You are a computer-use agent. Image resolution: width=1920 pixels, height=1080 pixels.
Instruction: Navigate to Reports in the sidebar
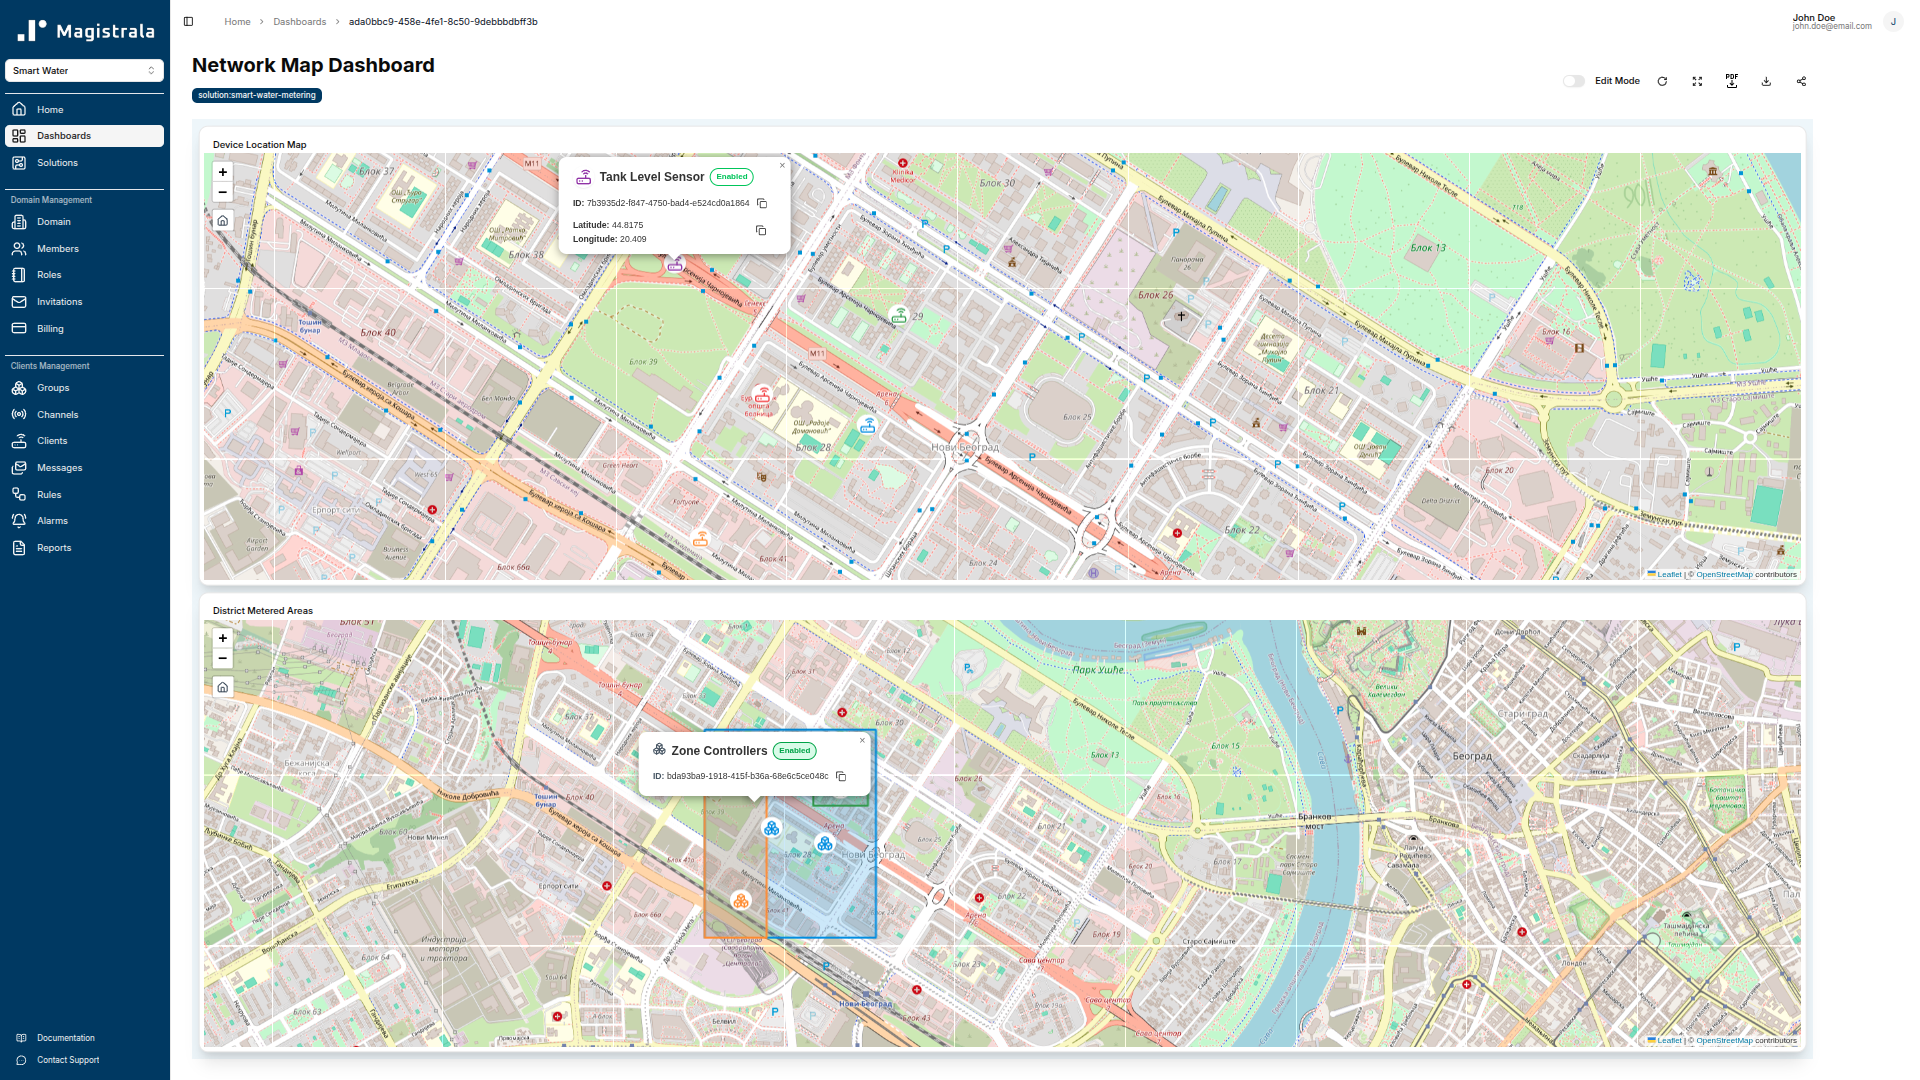pyautogui.click(x=54, y=547)
